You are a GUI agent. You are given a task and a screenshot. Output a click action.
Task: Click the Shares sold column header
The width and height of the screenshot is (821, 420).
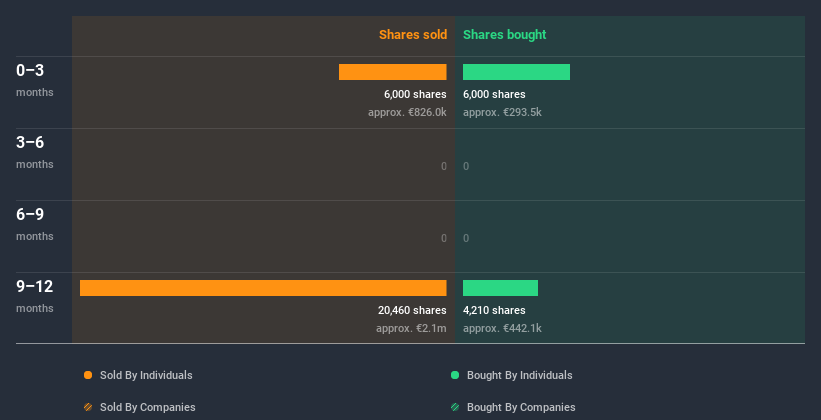(x=413, y=35)
